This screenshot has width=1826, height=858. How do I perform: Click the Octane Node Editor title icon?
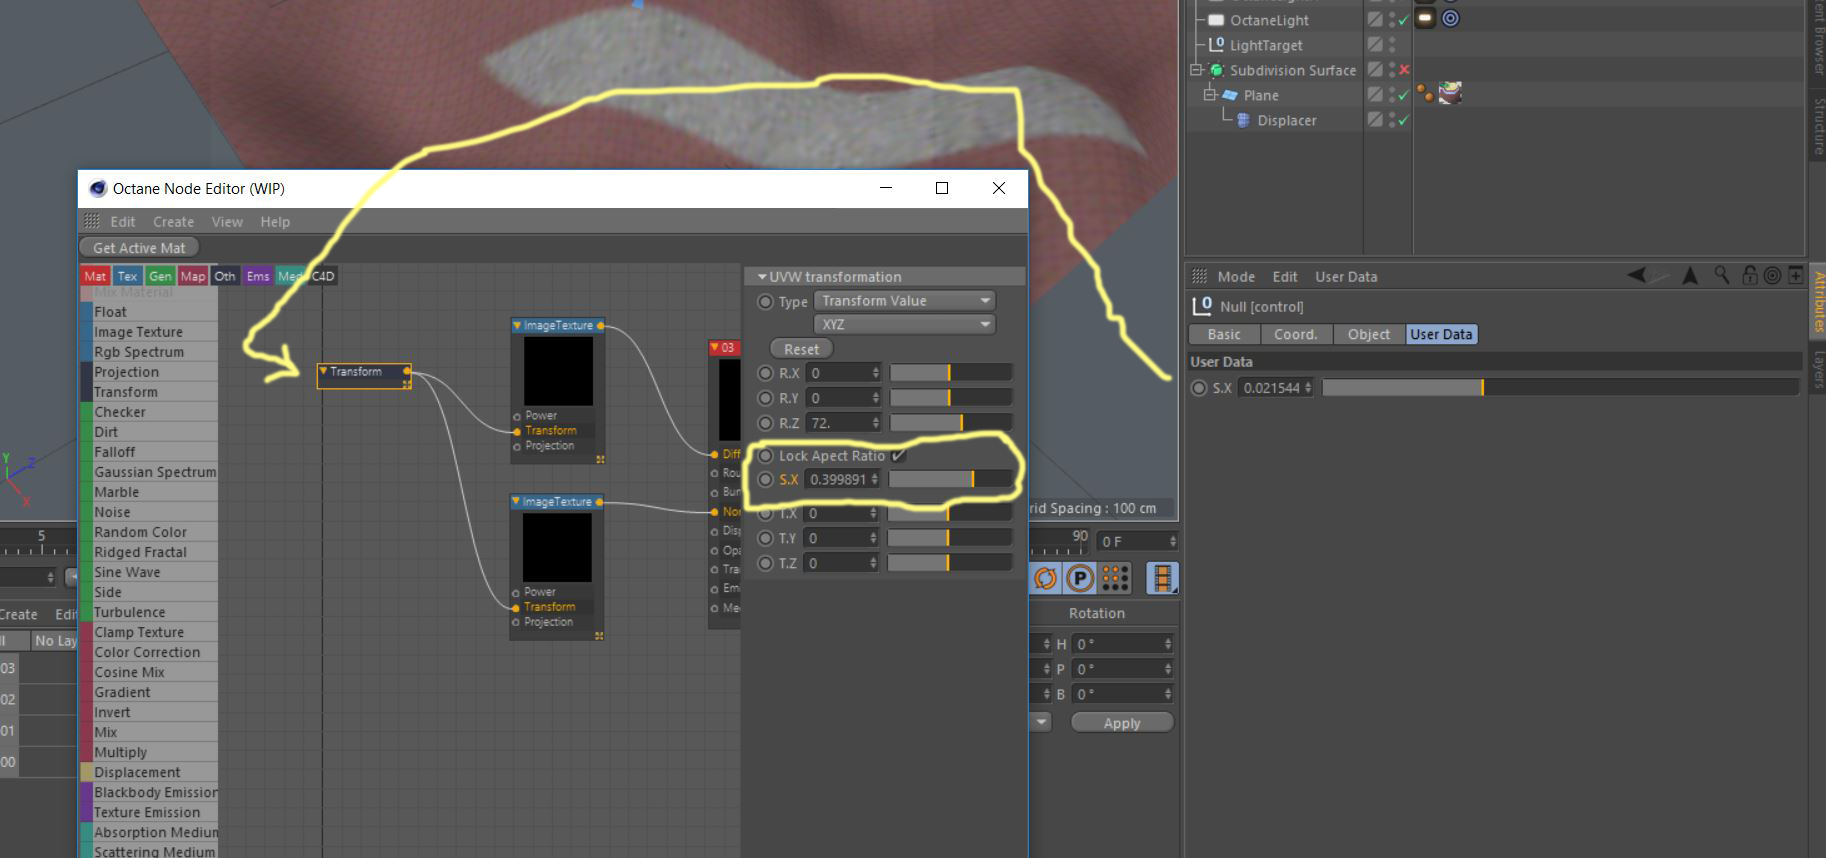coord(97,188)
